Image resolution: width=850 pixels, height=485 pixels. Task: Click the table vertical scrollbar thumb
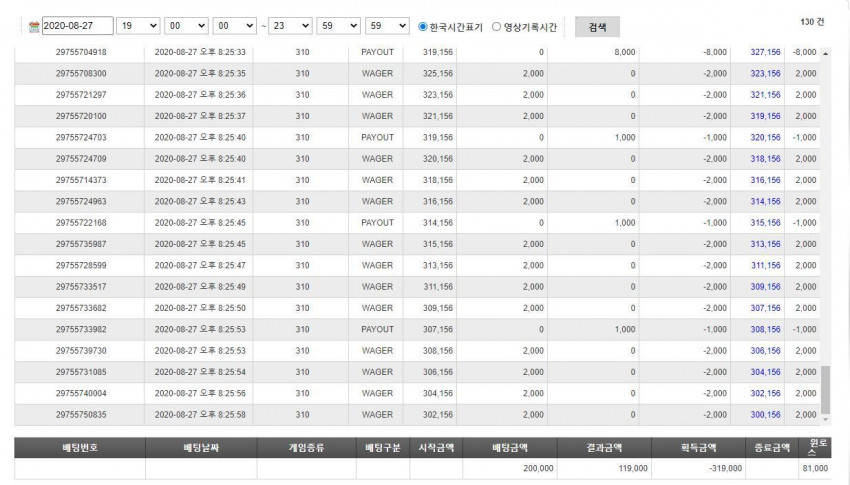[825, 390]
